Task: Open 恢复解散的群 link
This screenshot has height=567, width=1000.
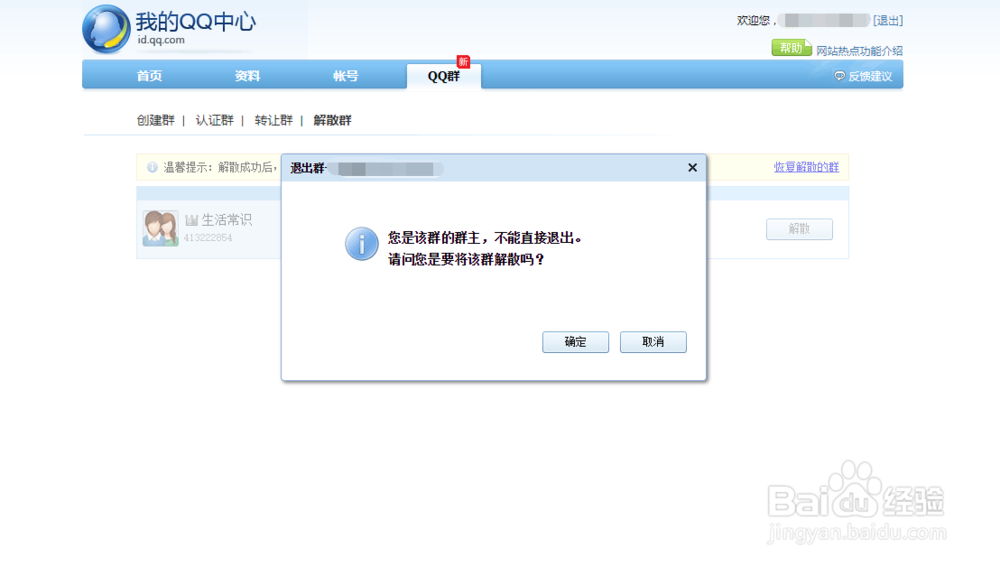Action: click(806, 167)
